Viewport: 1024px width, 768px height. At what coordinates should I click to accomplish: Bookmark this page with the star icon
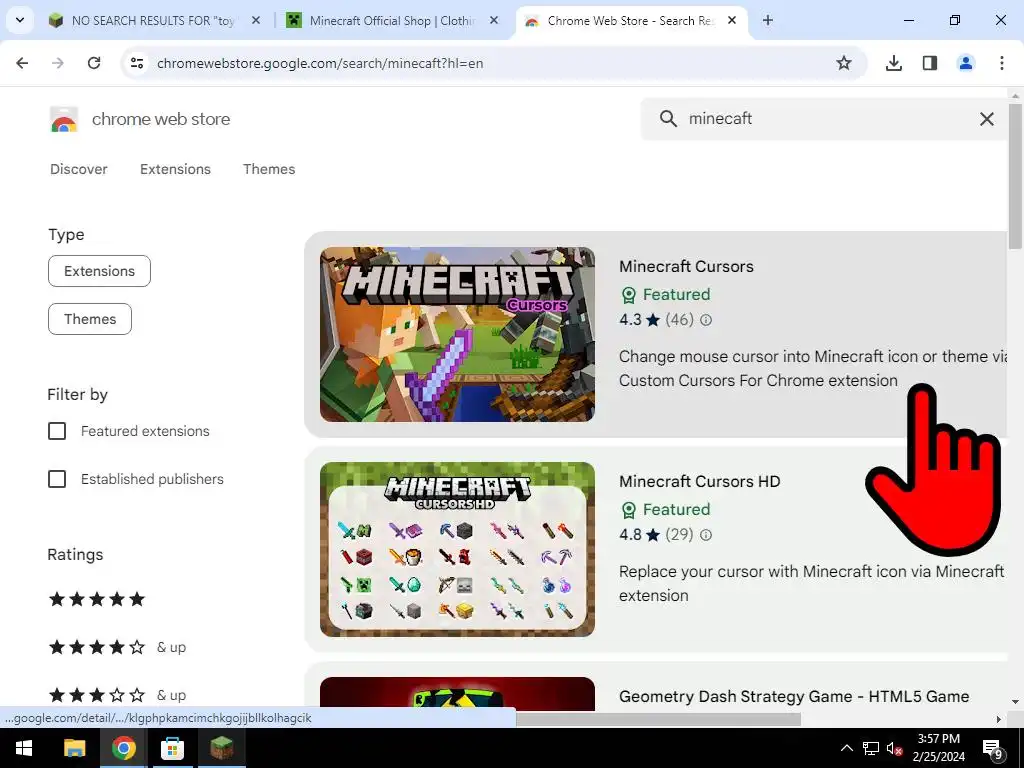click(x=844, y=63)
